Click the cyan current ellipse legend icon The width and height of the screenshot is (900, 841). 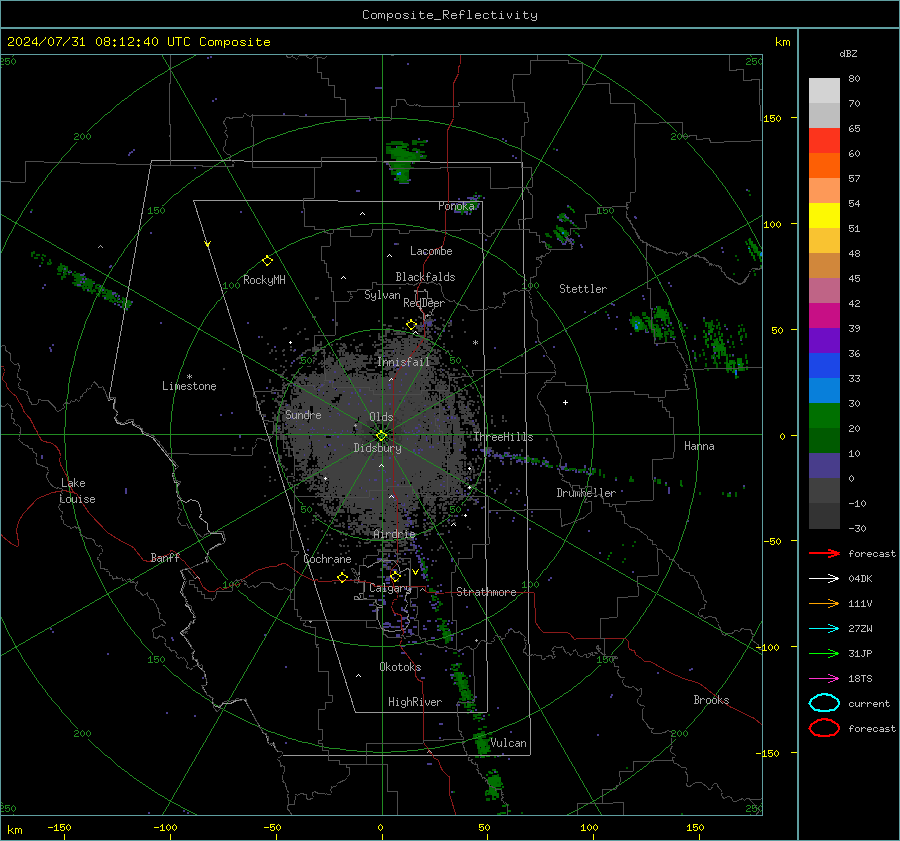tap(824, 703)
